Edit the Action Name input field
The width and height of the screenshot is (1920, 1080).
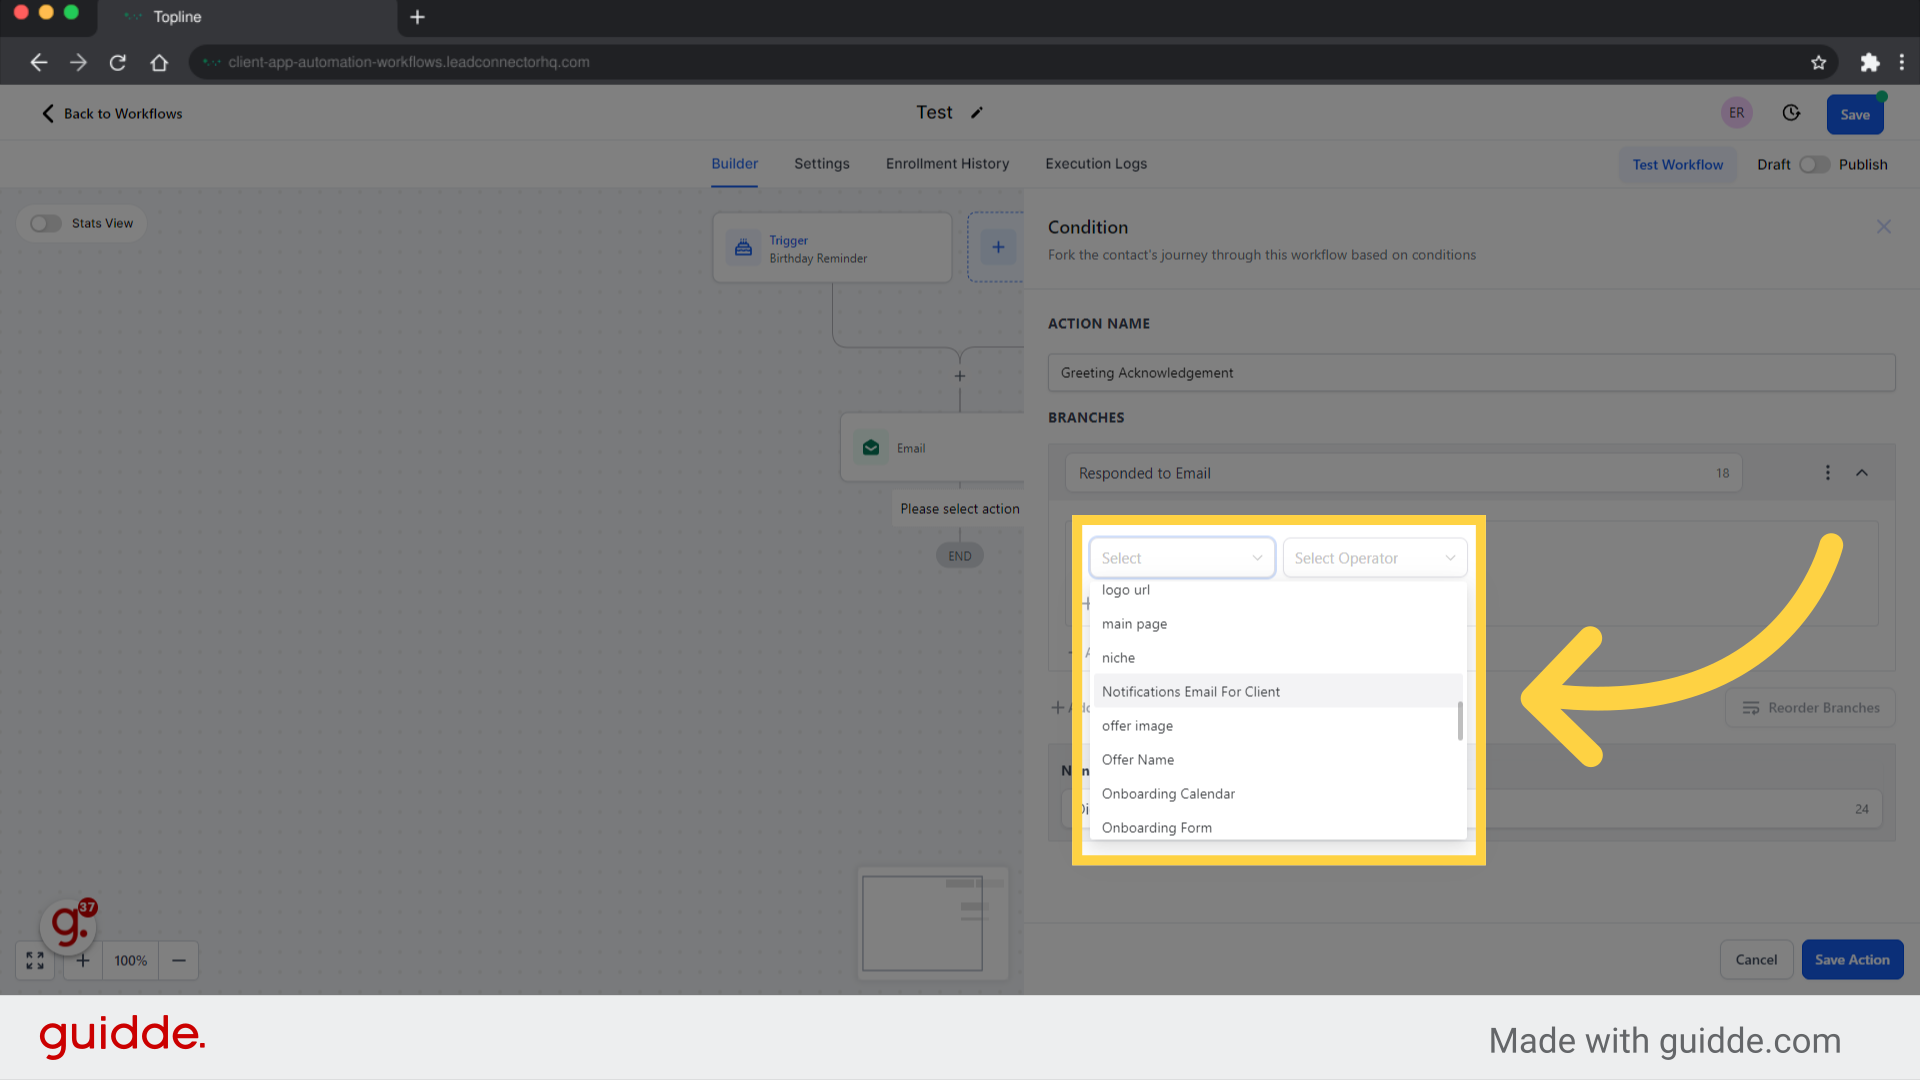[x=1471, y=373]
